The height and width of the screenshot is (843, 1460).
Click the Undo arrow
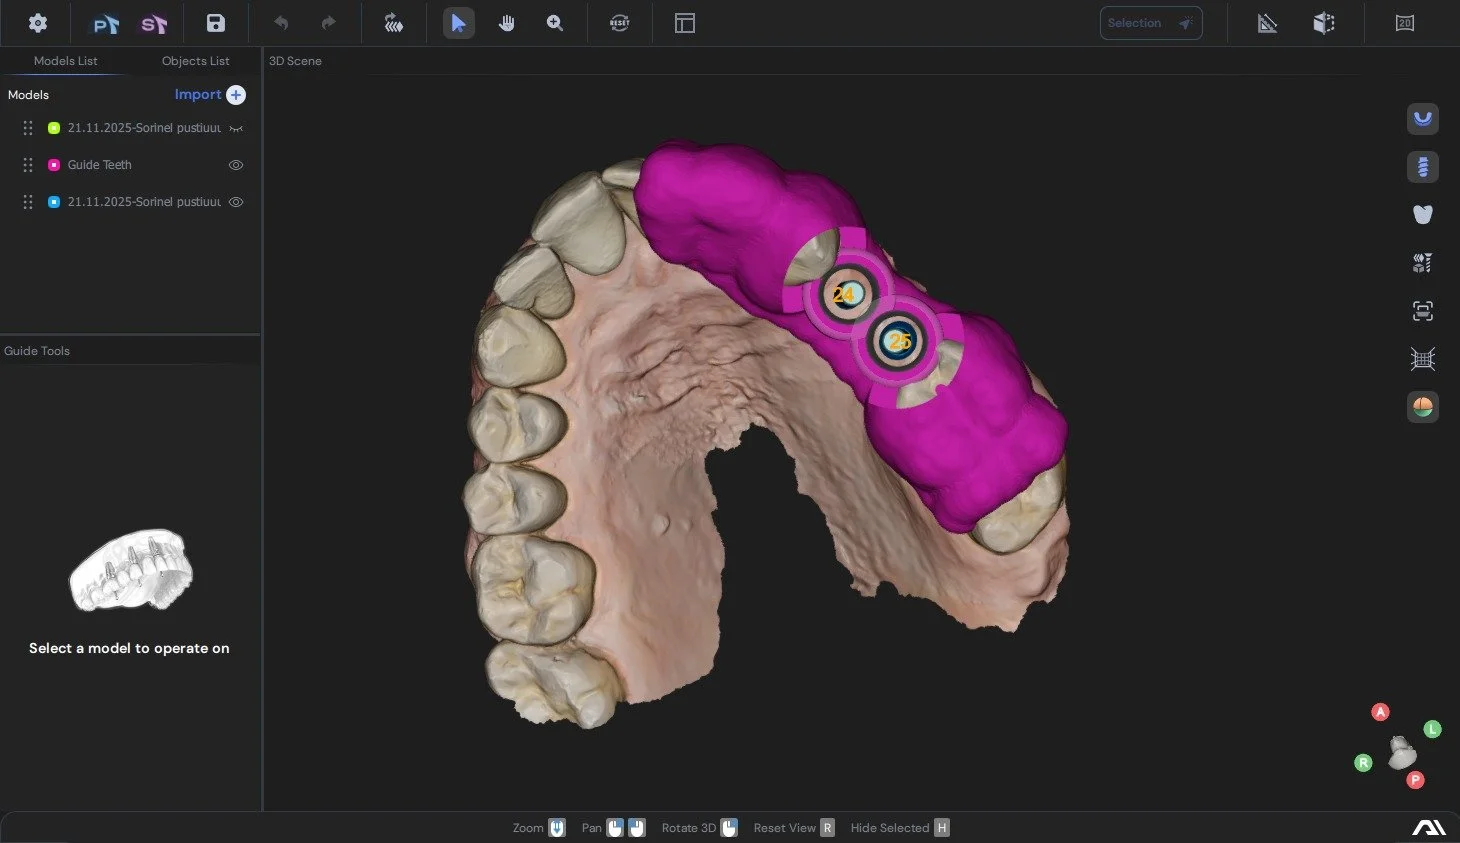click(x=281, y=22)
